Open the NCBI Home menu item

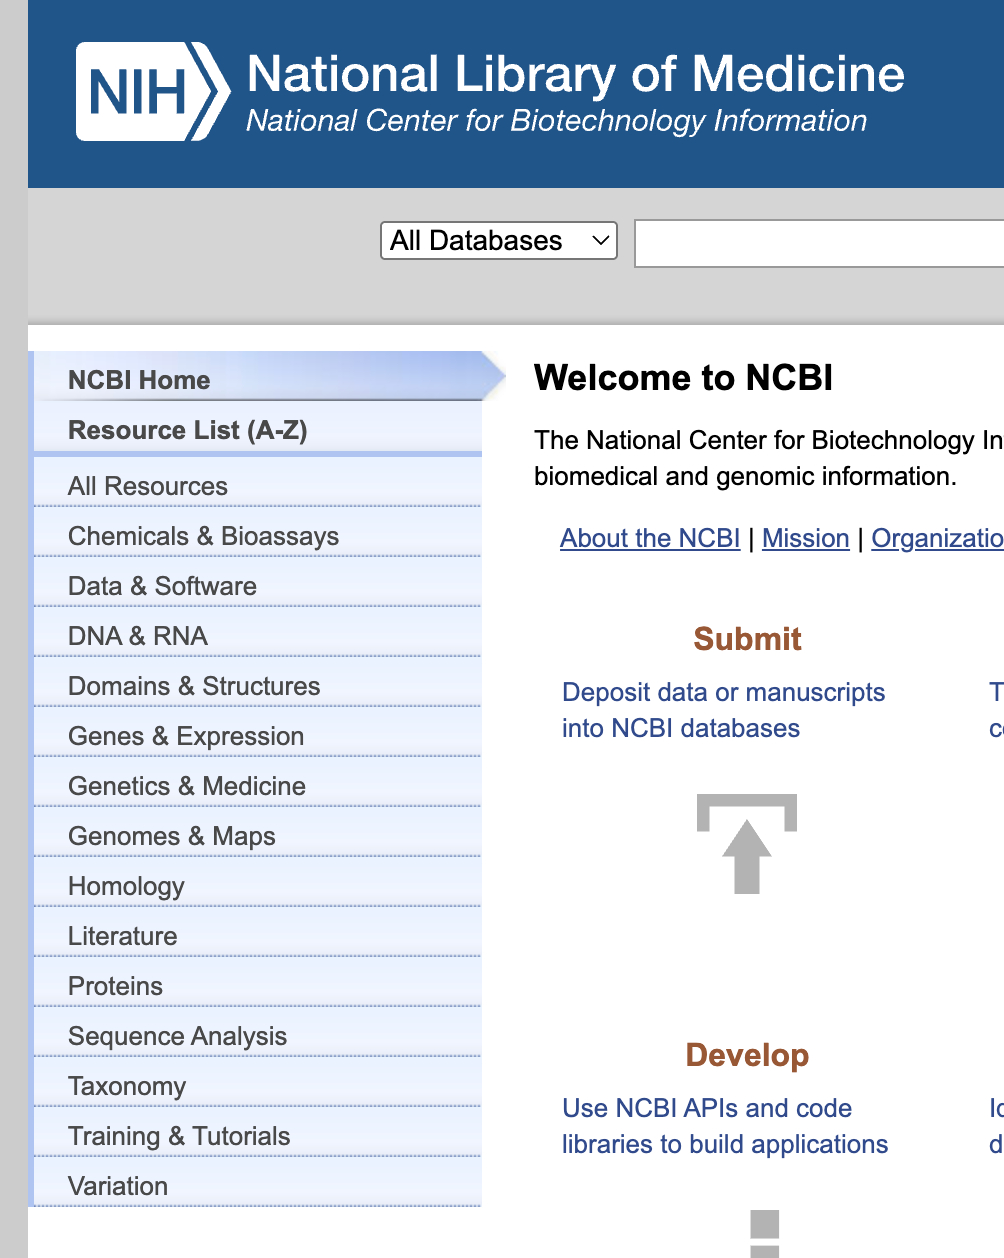[139, 380]
